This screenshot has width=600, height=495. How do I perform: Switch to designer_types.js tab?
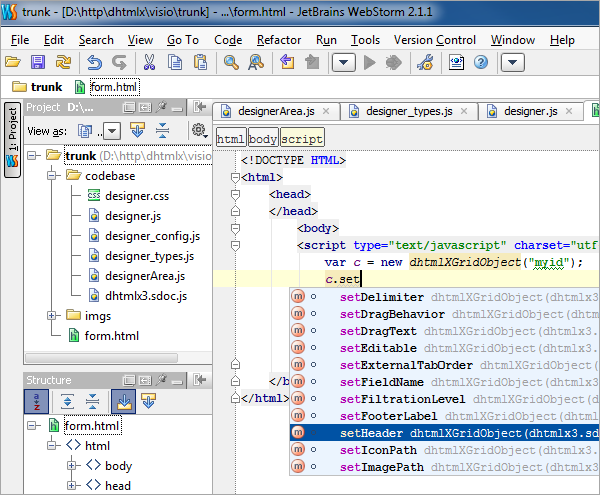pos(409,111)
